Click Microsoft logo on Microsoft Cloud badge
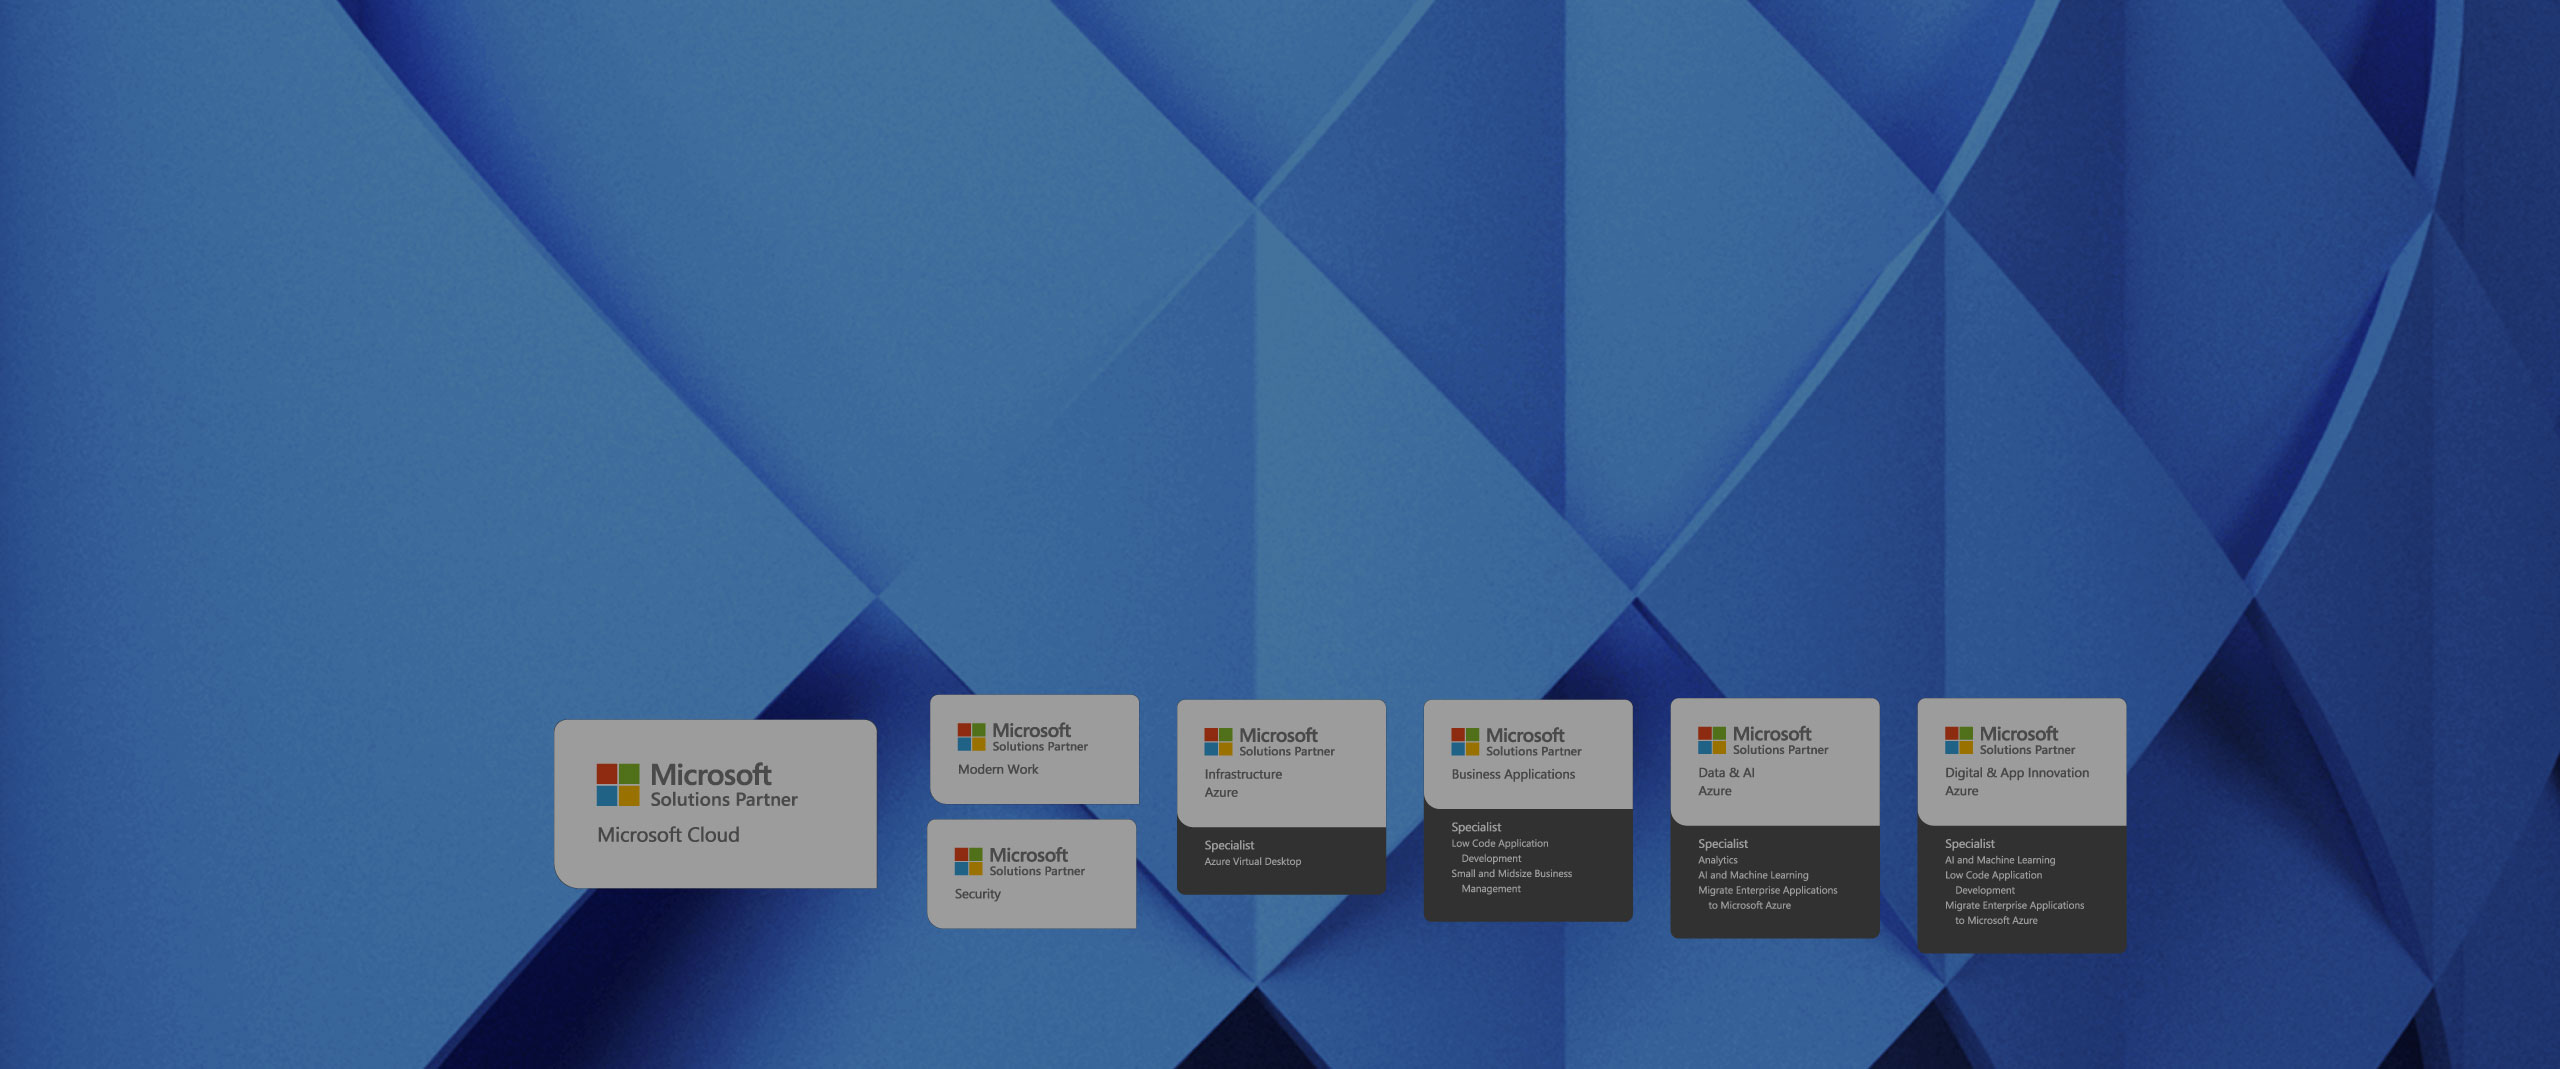 point(618,785)
